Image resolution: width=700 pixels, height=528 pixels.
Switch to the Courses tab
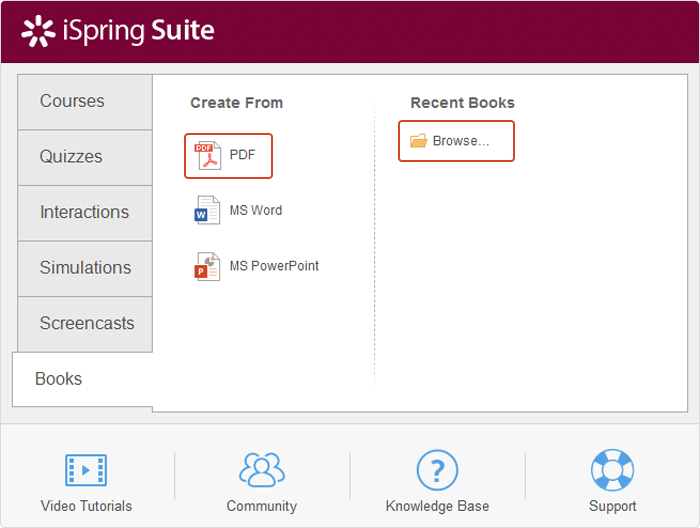point(84,101)
